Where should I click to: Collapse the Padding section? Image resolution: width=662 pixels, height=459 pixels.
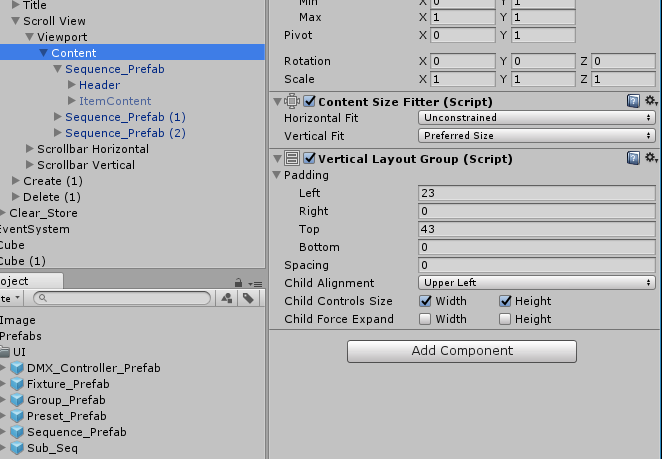(277, 175)
